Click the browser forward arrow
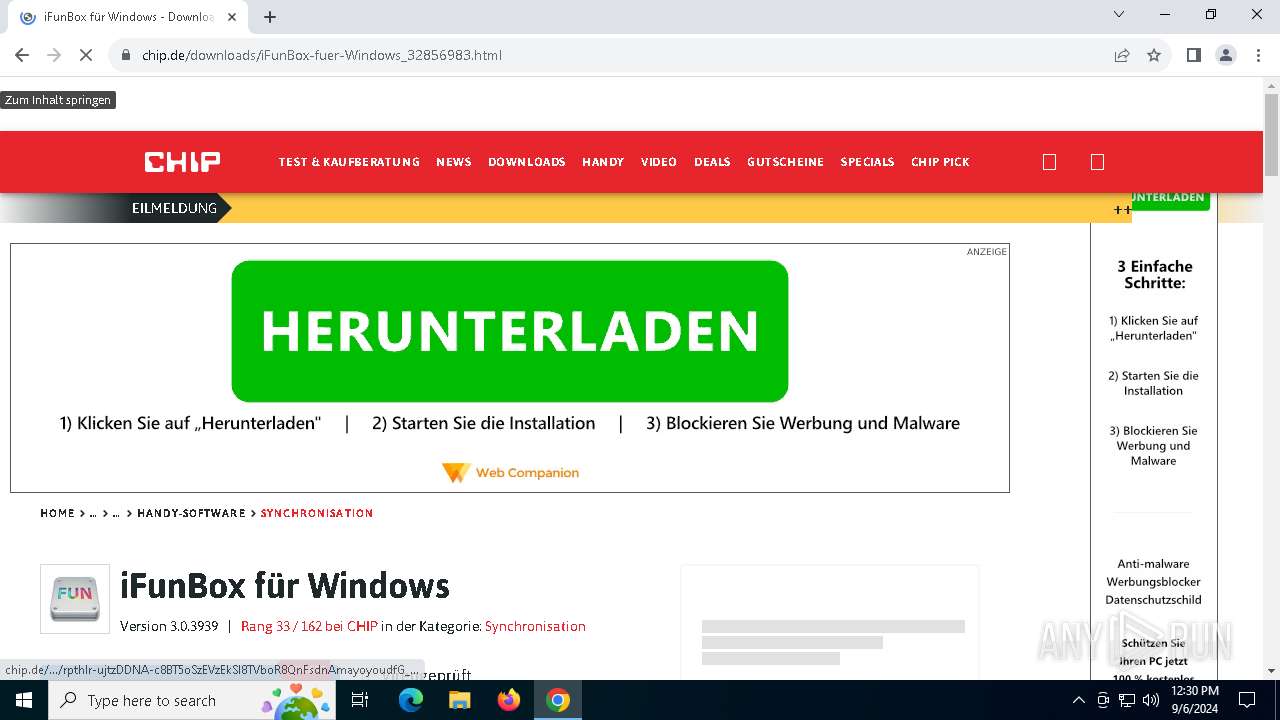Viewport: 1280px width, 720px height. pos(54,55)
